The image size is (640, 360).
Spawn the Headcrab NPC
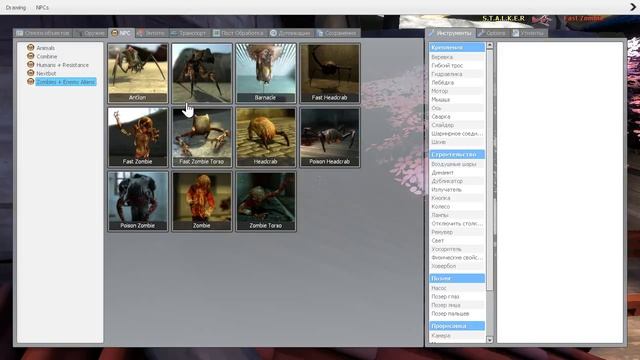(266, 137)
